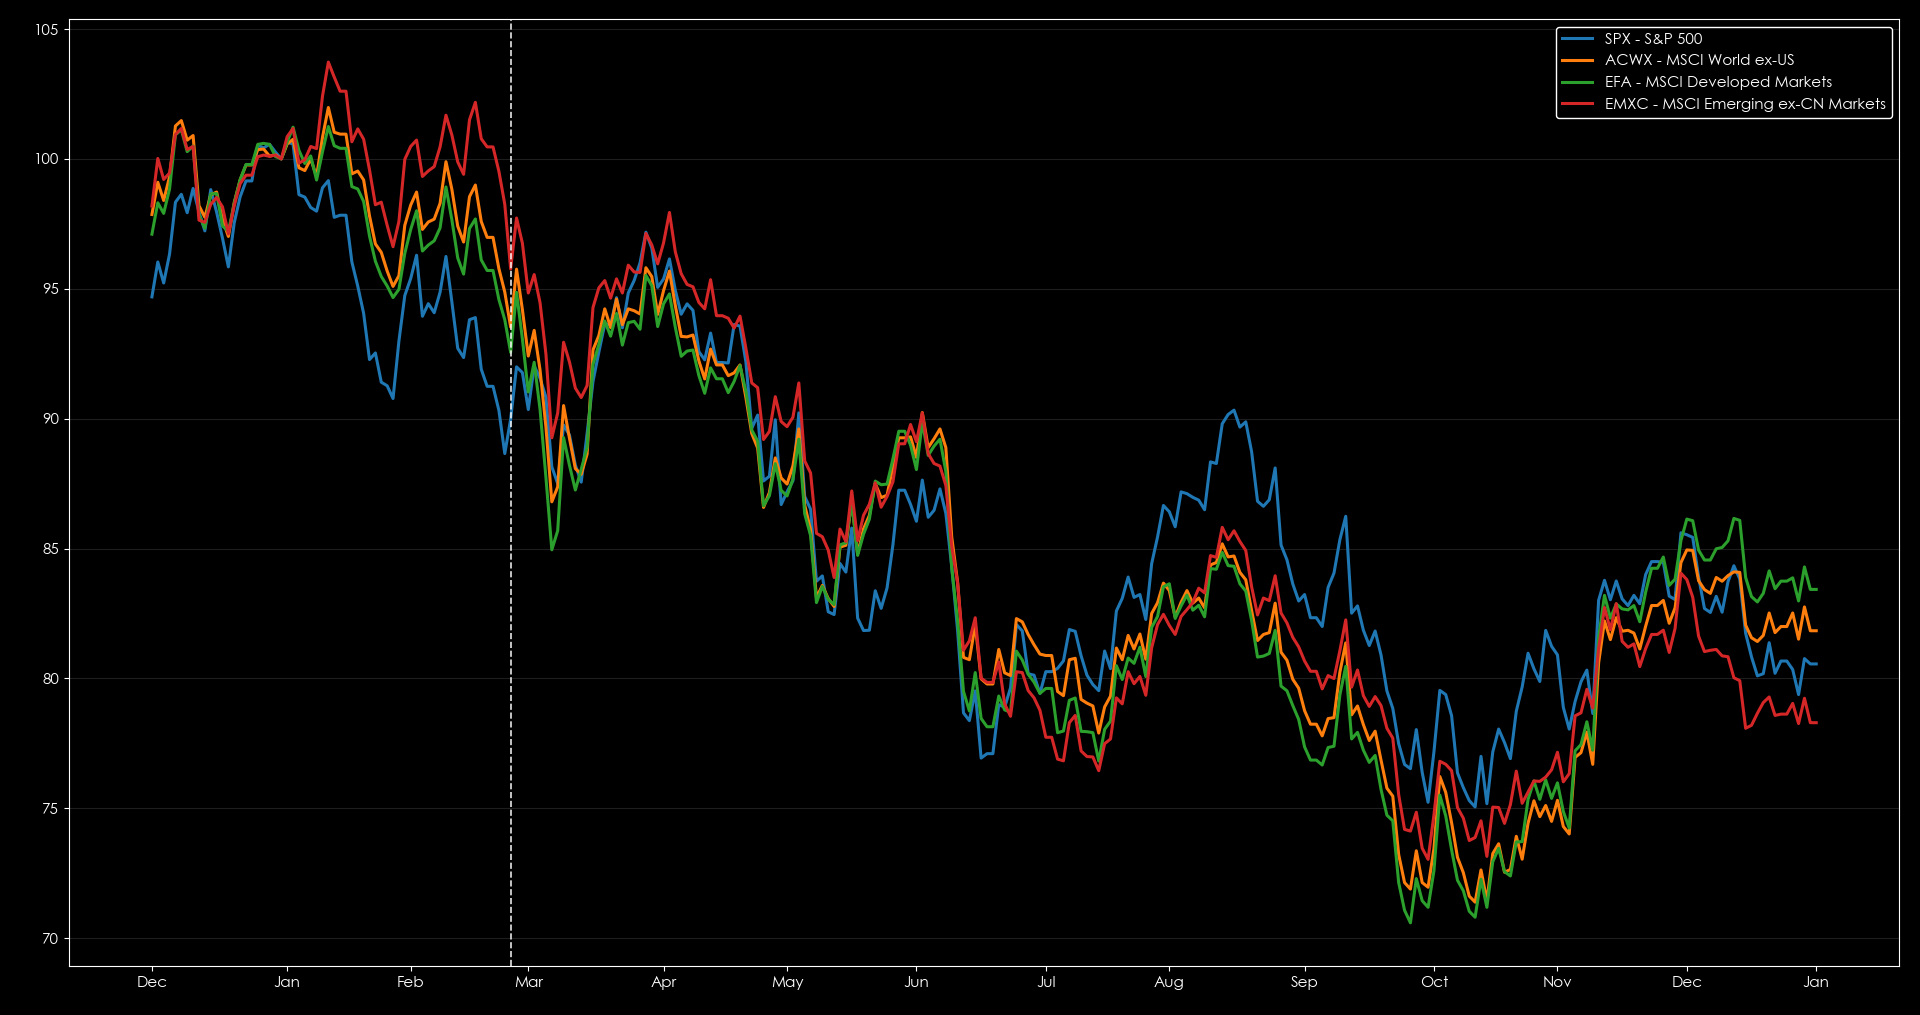Click the ACWX - MSCI World ex-US legend label

click(x=1699, y=60)
